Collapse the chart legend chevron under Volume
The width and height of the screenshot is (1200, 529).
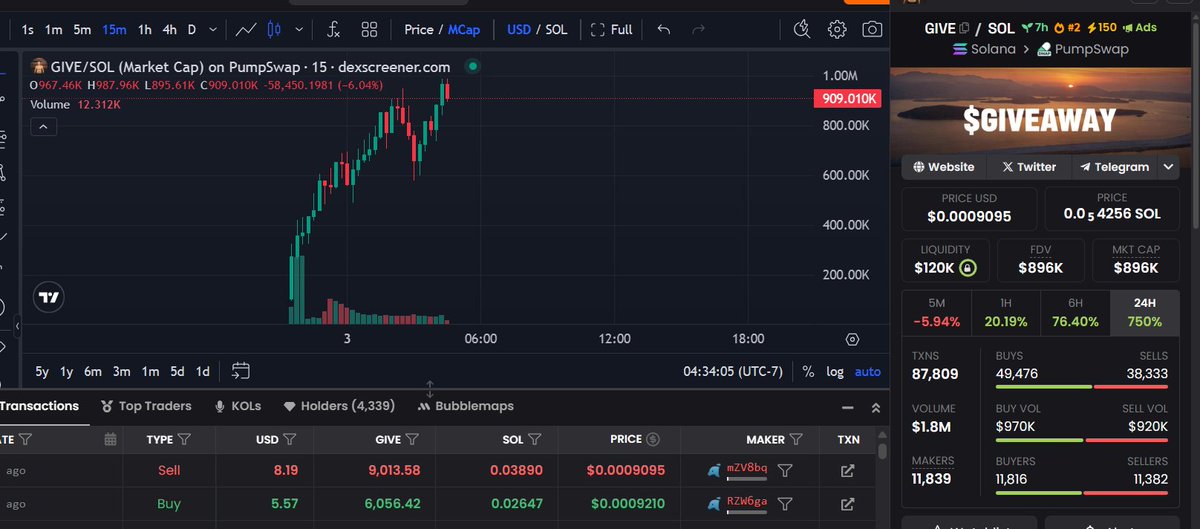[43, 126]
